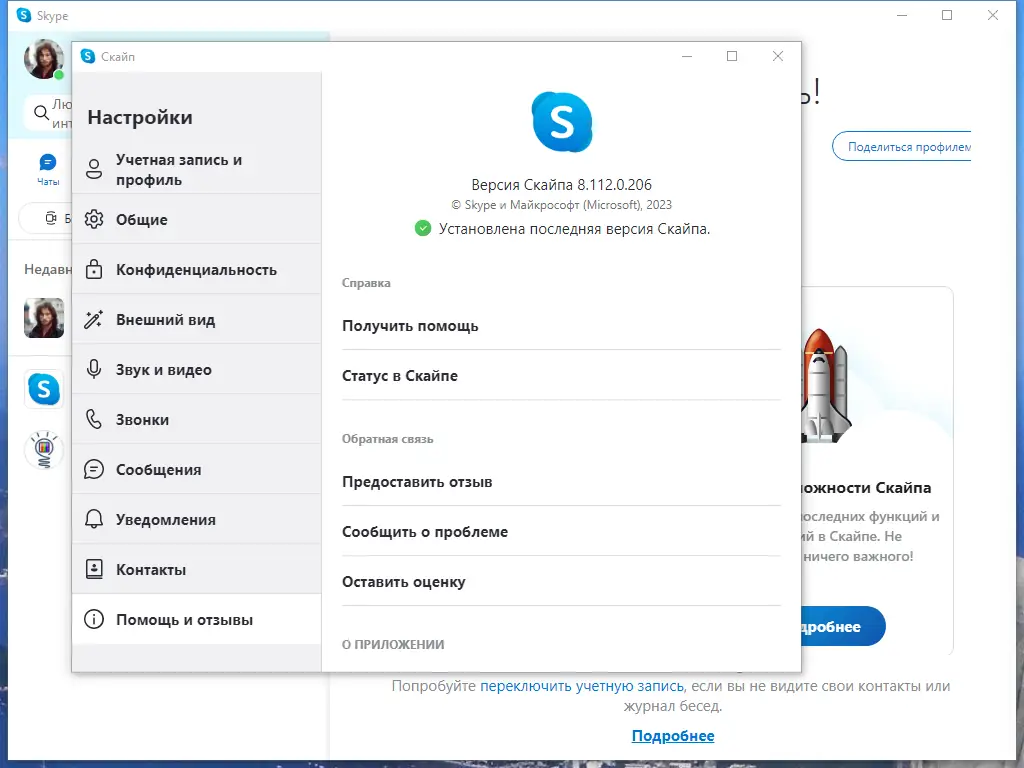This screenshot has width=1024, height=768.
Task: Choose Сообщить о проблеме
Action: pos(562,532)
